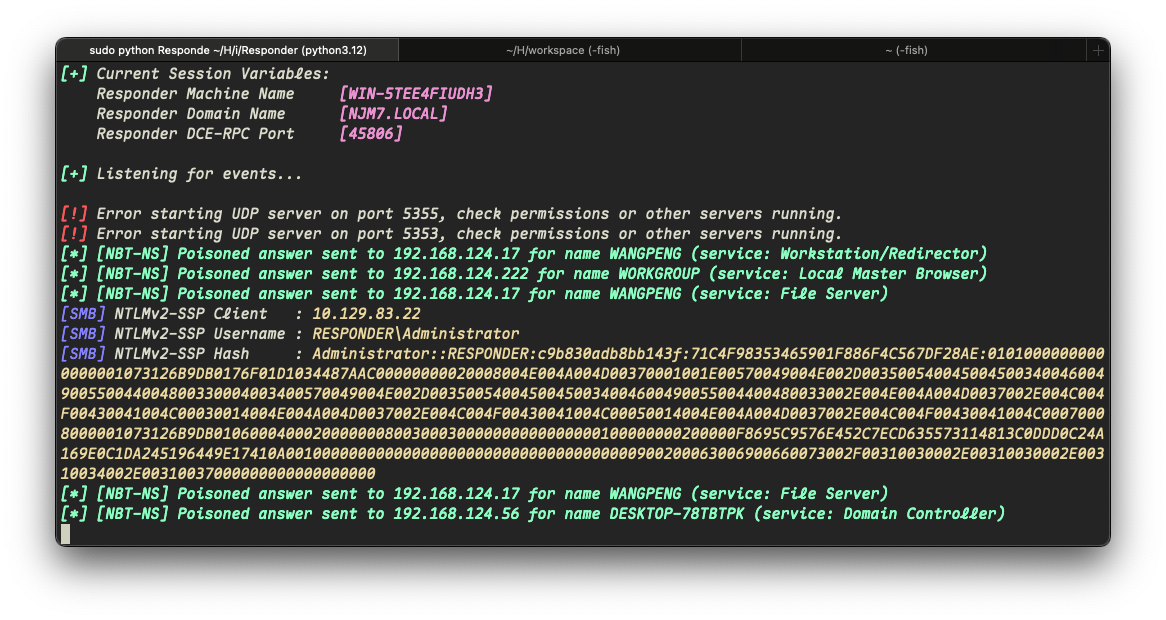Click the Workstation/Redirector poisoned answer line
This screenshot has width=1166, height=620.
524,254
